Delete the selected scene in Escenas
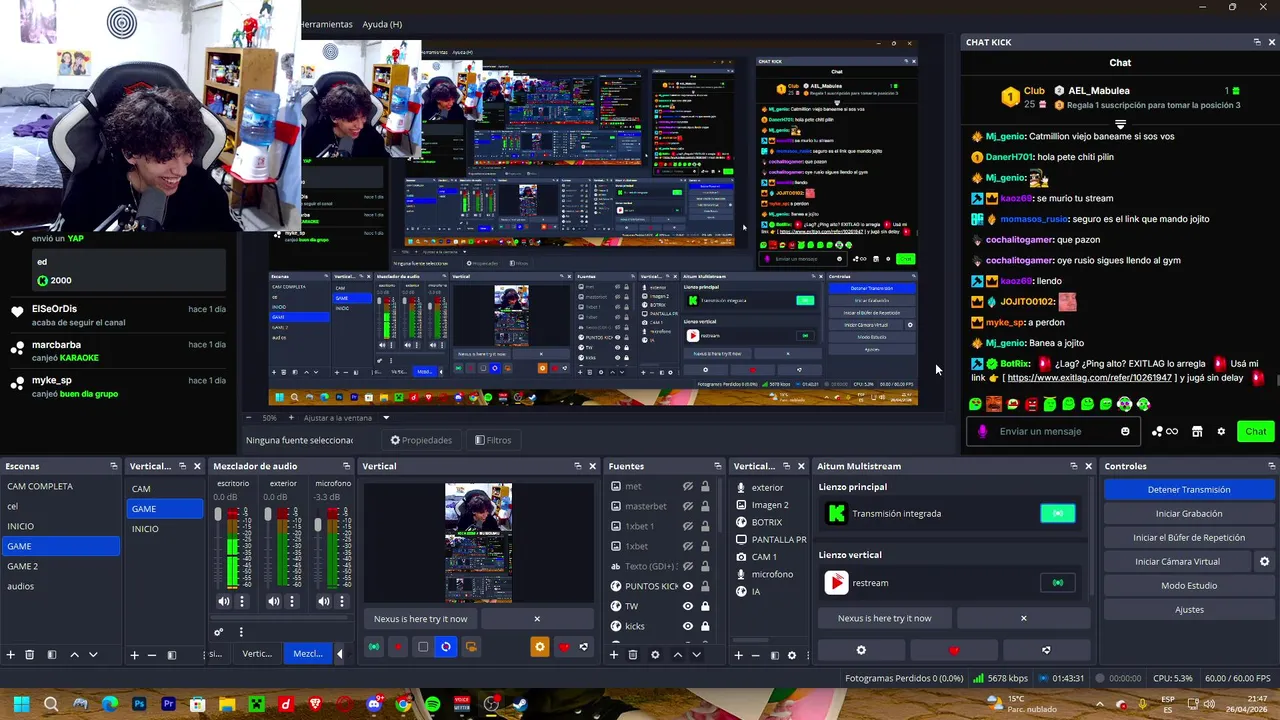1280x720 pixels. 30,655
